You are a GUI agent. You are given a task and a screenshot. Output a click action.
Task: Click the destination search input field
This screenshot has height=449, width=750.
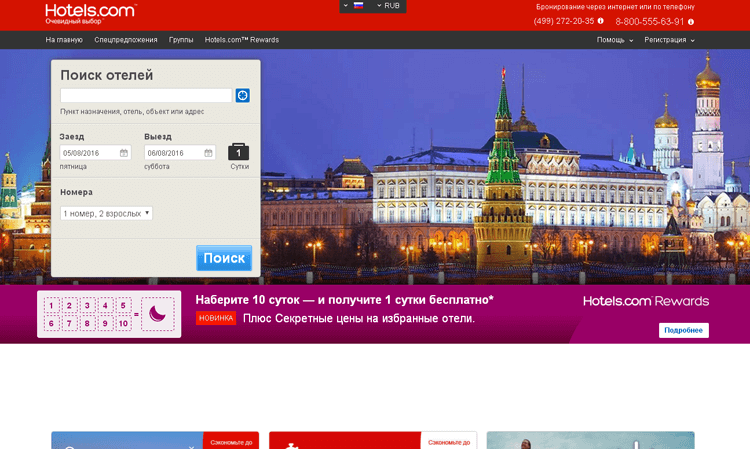pyautogui.click(x=146, y=95)
